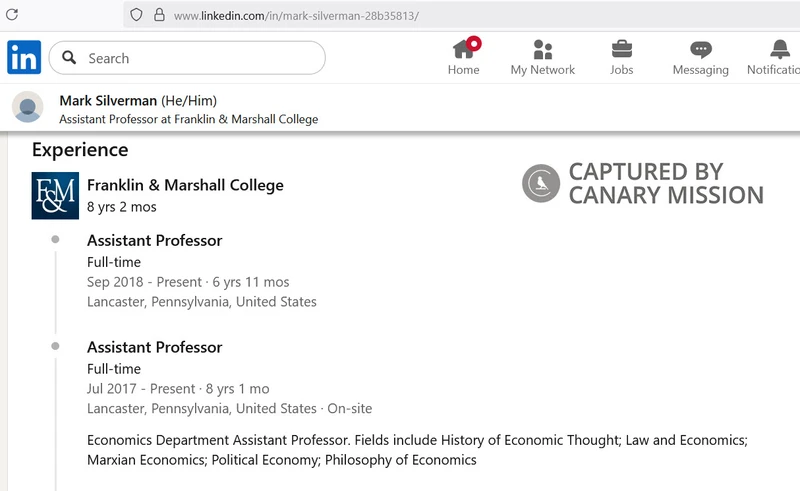The height and width of the screenshot is (491, 800).
Task: Click the LinkedIn logo
Action: [x=24, y=58]
